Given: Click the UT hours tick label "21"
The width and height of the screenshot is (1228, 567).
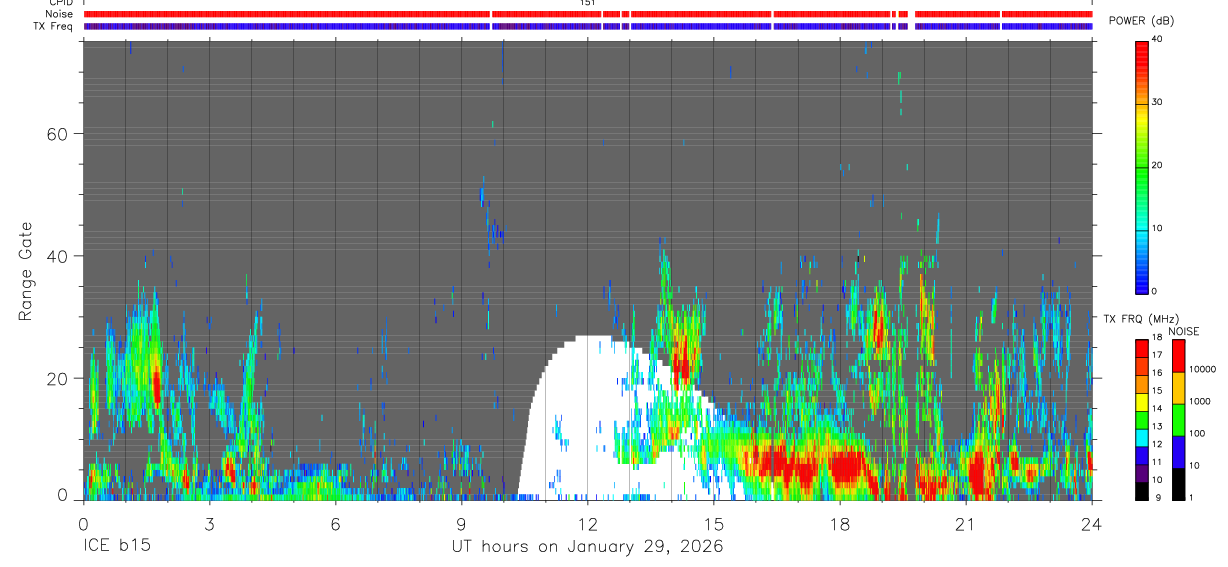Looking at the screenshot, I should [x=965, y=523].
